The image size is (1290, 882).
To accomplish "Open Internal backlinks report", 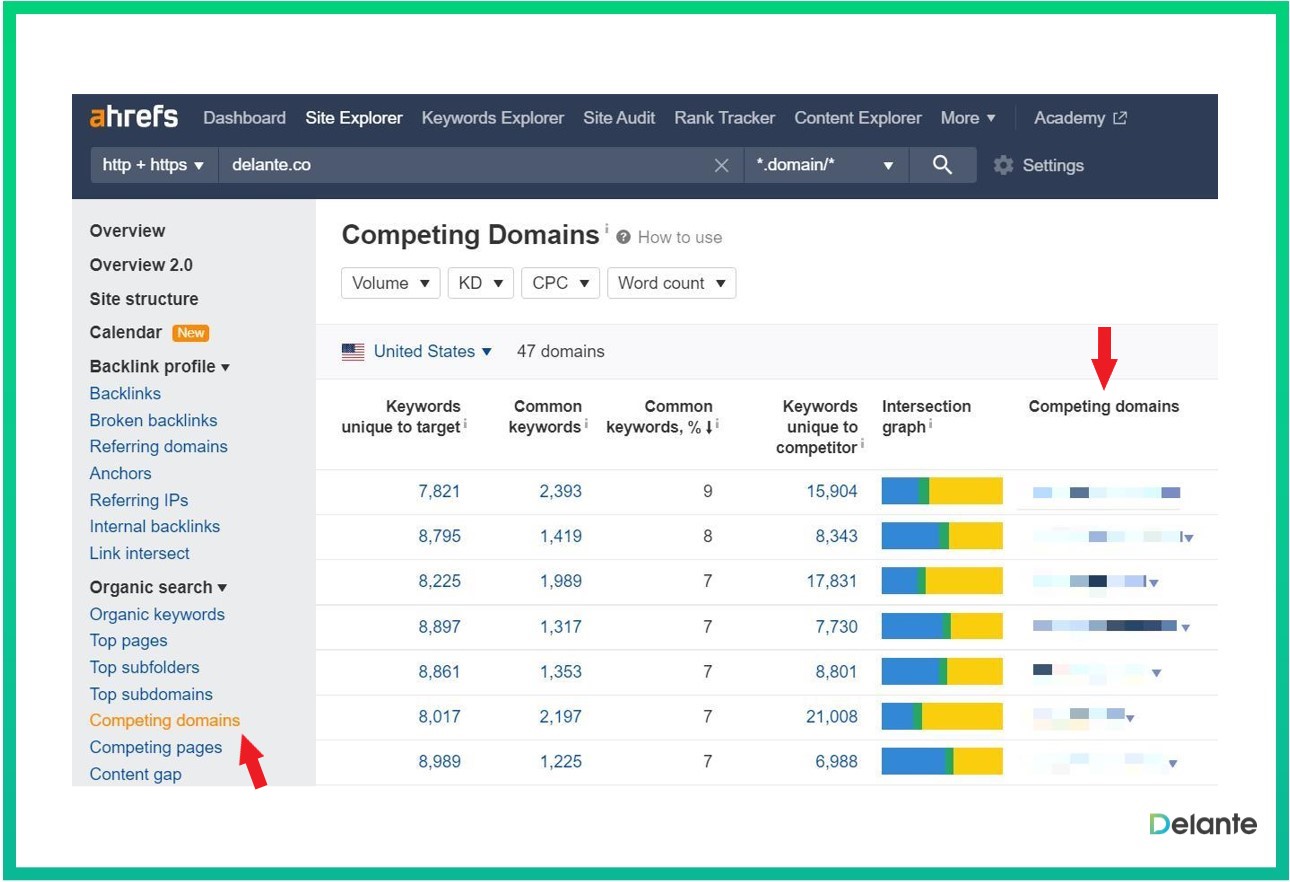I will [154, 527].
